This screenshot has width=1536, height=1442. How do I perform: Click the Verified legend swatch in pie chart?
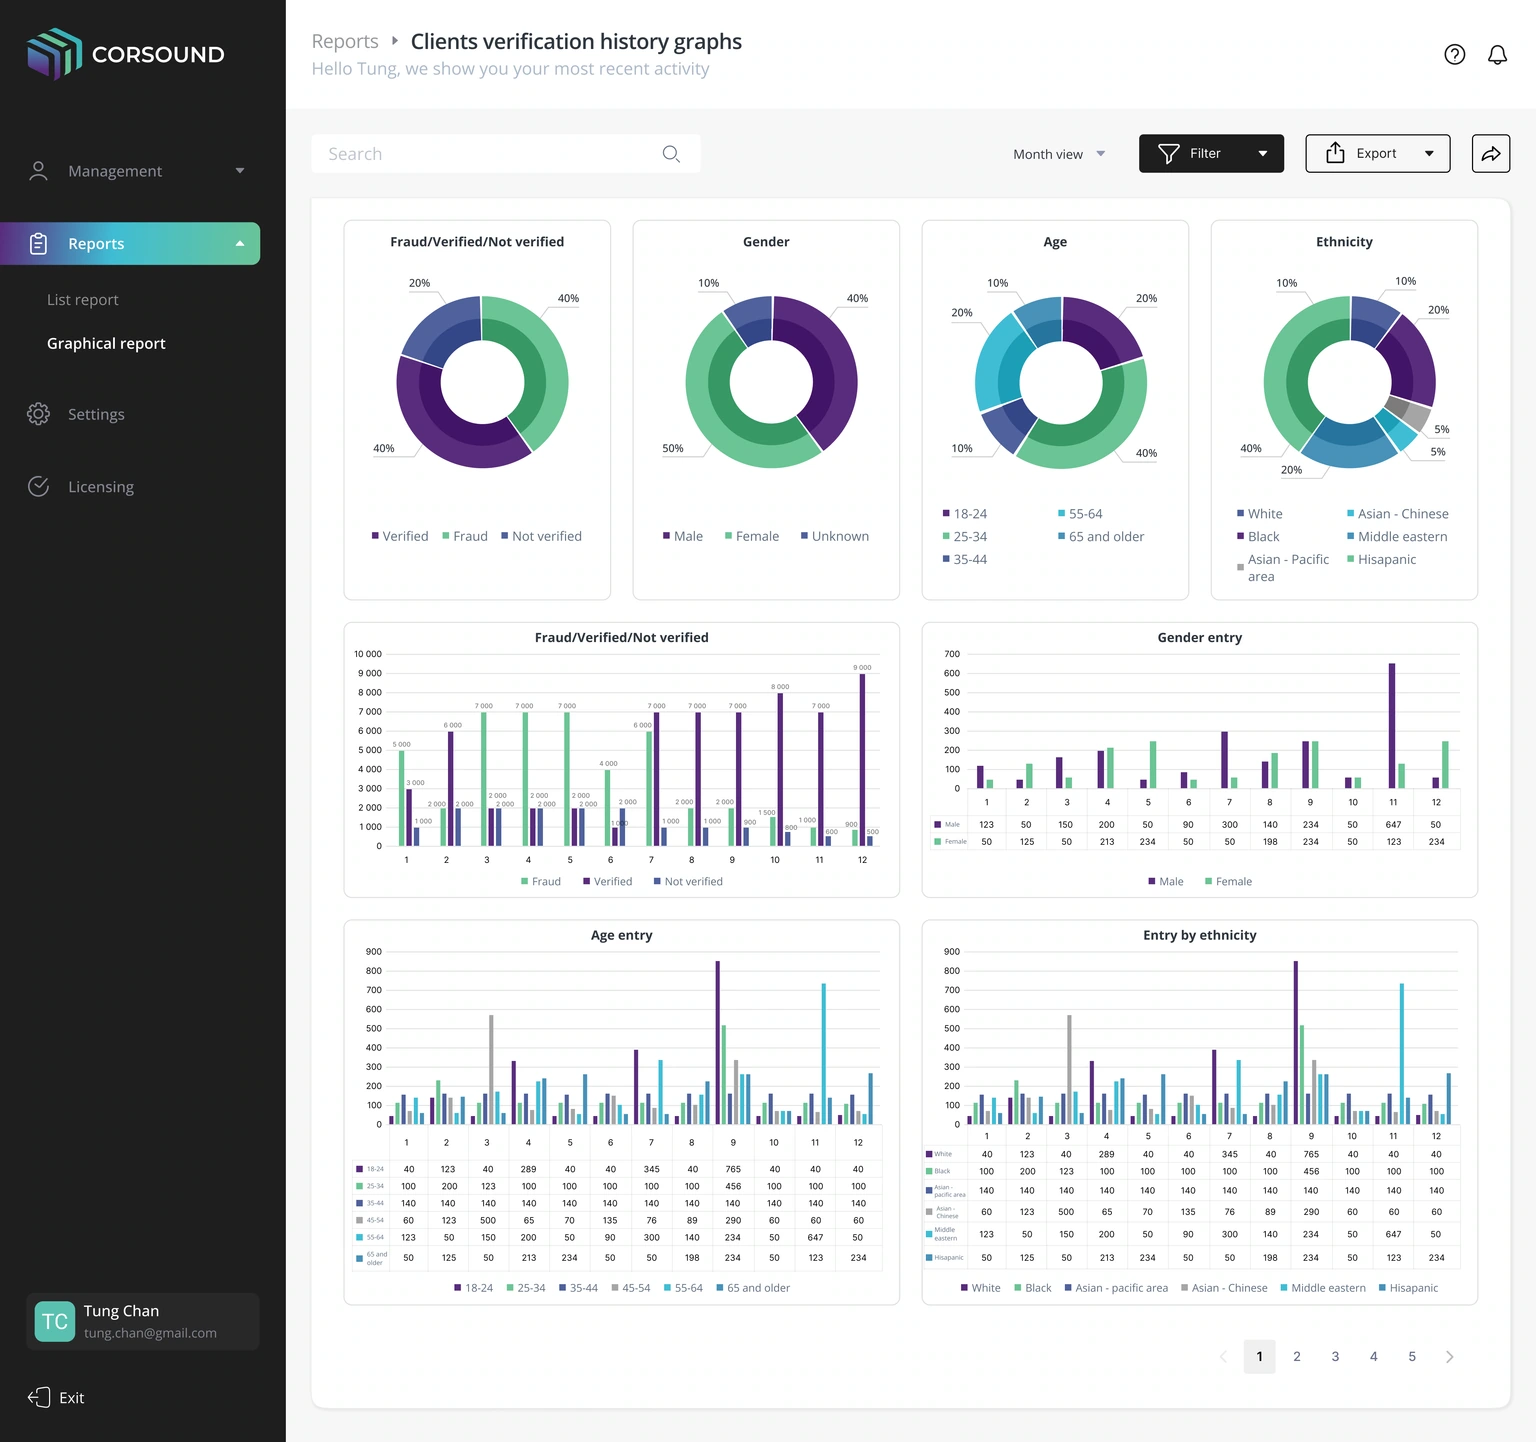point(375,536)
